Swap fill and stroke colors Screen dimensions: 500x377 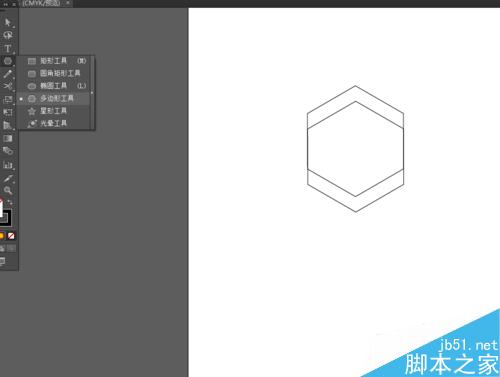[10, 202]
